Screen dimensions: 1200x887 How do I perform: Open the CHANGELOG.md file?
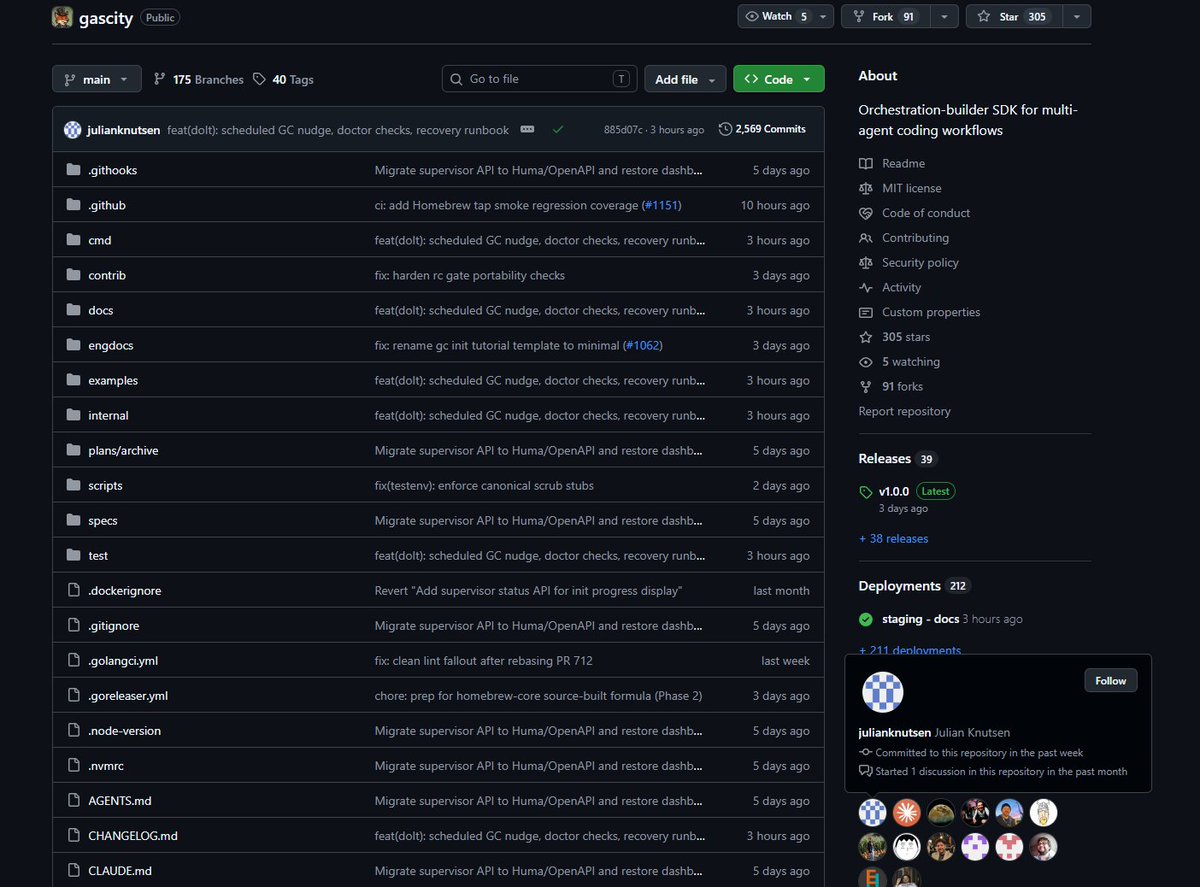(x=133, y=835)
